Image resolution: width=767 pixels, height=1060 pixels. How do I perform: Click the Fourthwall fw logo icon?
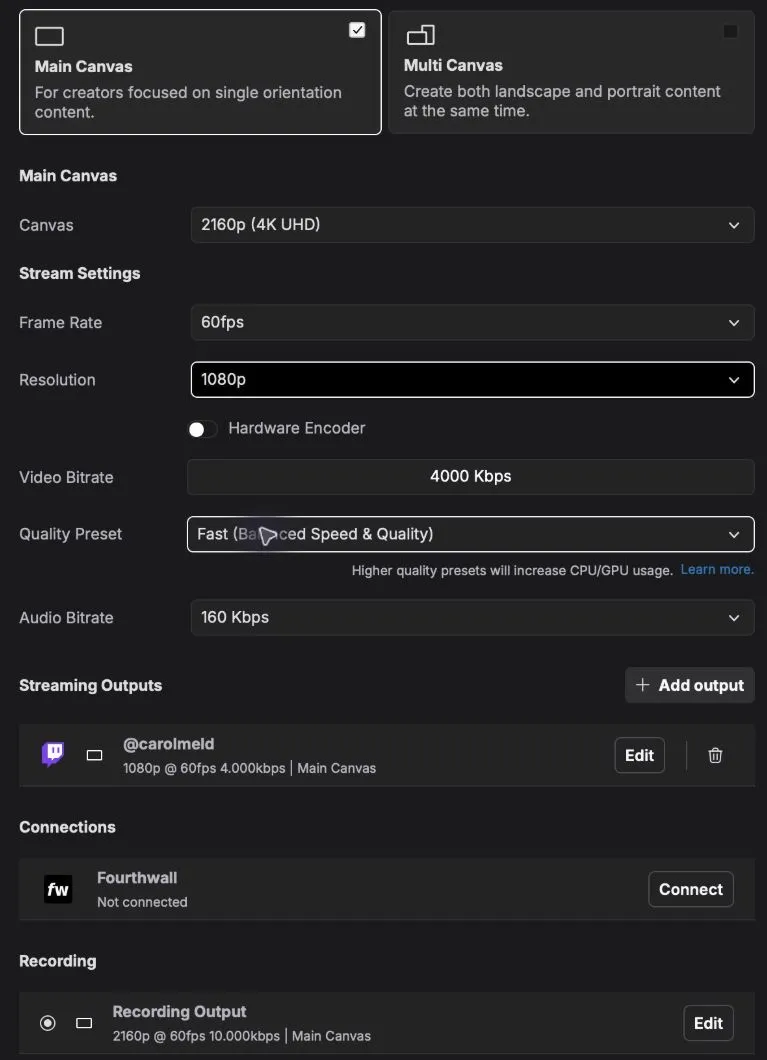pyautogui.click(x=58, y=889)
